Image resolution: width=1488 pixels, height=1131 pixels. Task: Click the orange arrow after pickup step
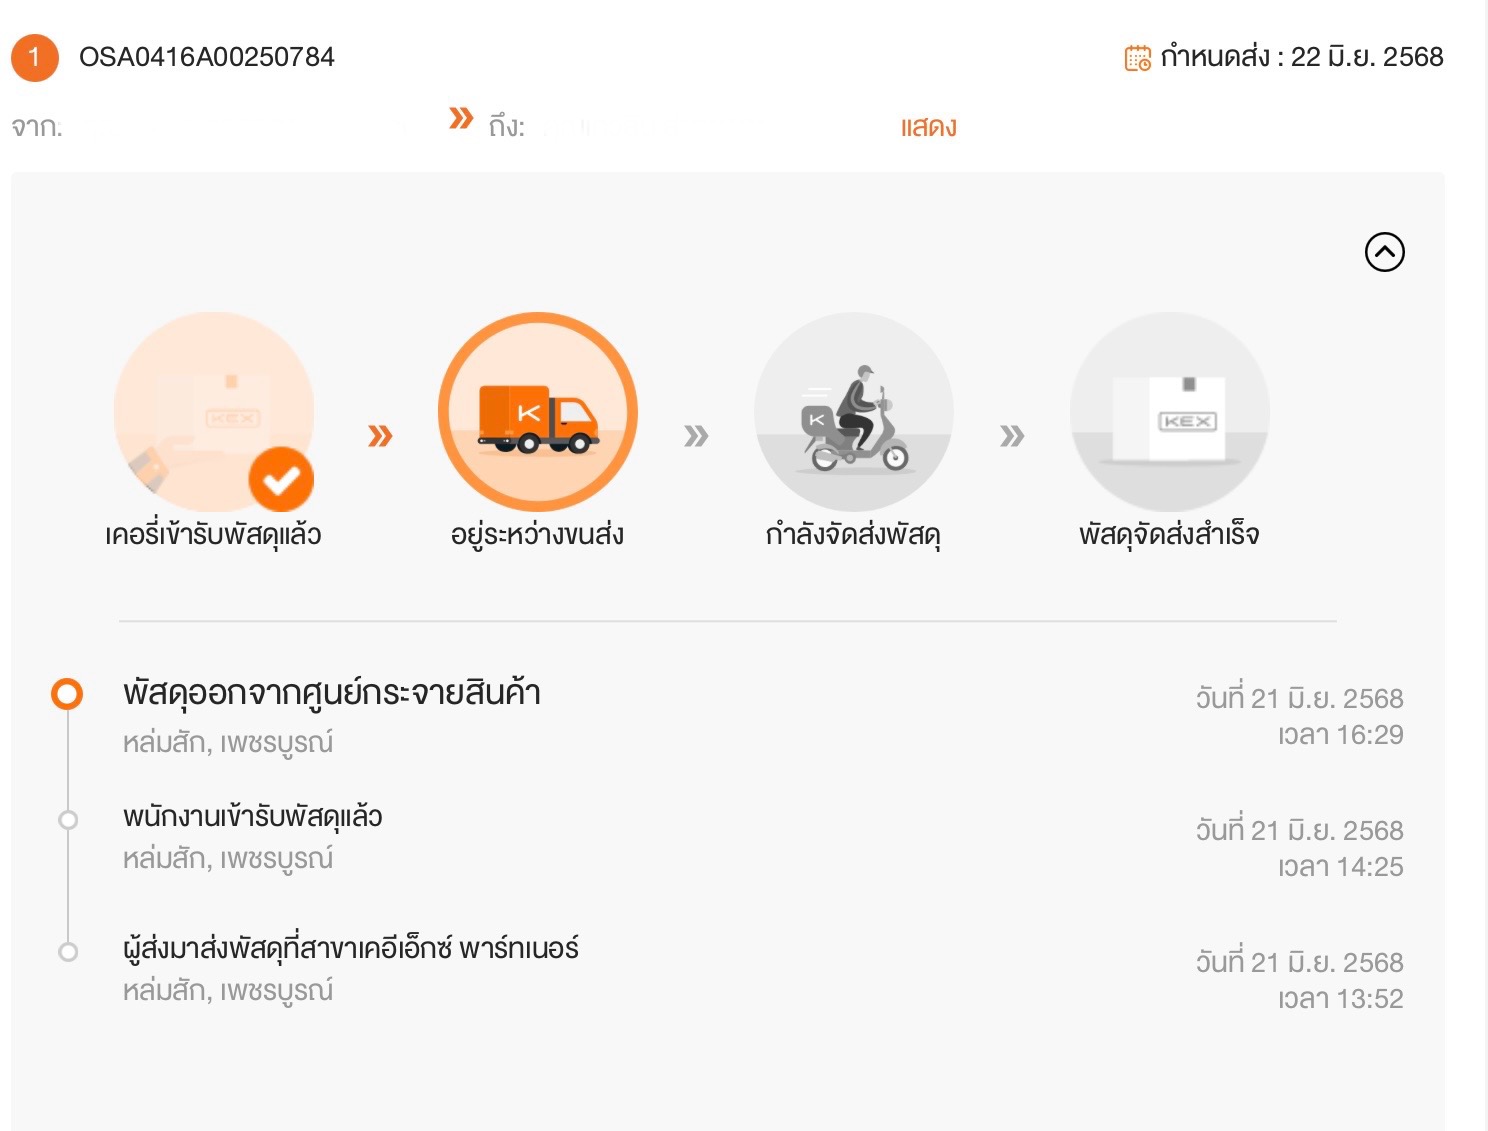[x=380, y=436]
